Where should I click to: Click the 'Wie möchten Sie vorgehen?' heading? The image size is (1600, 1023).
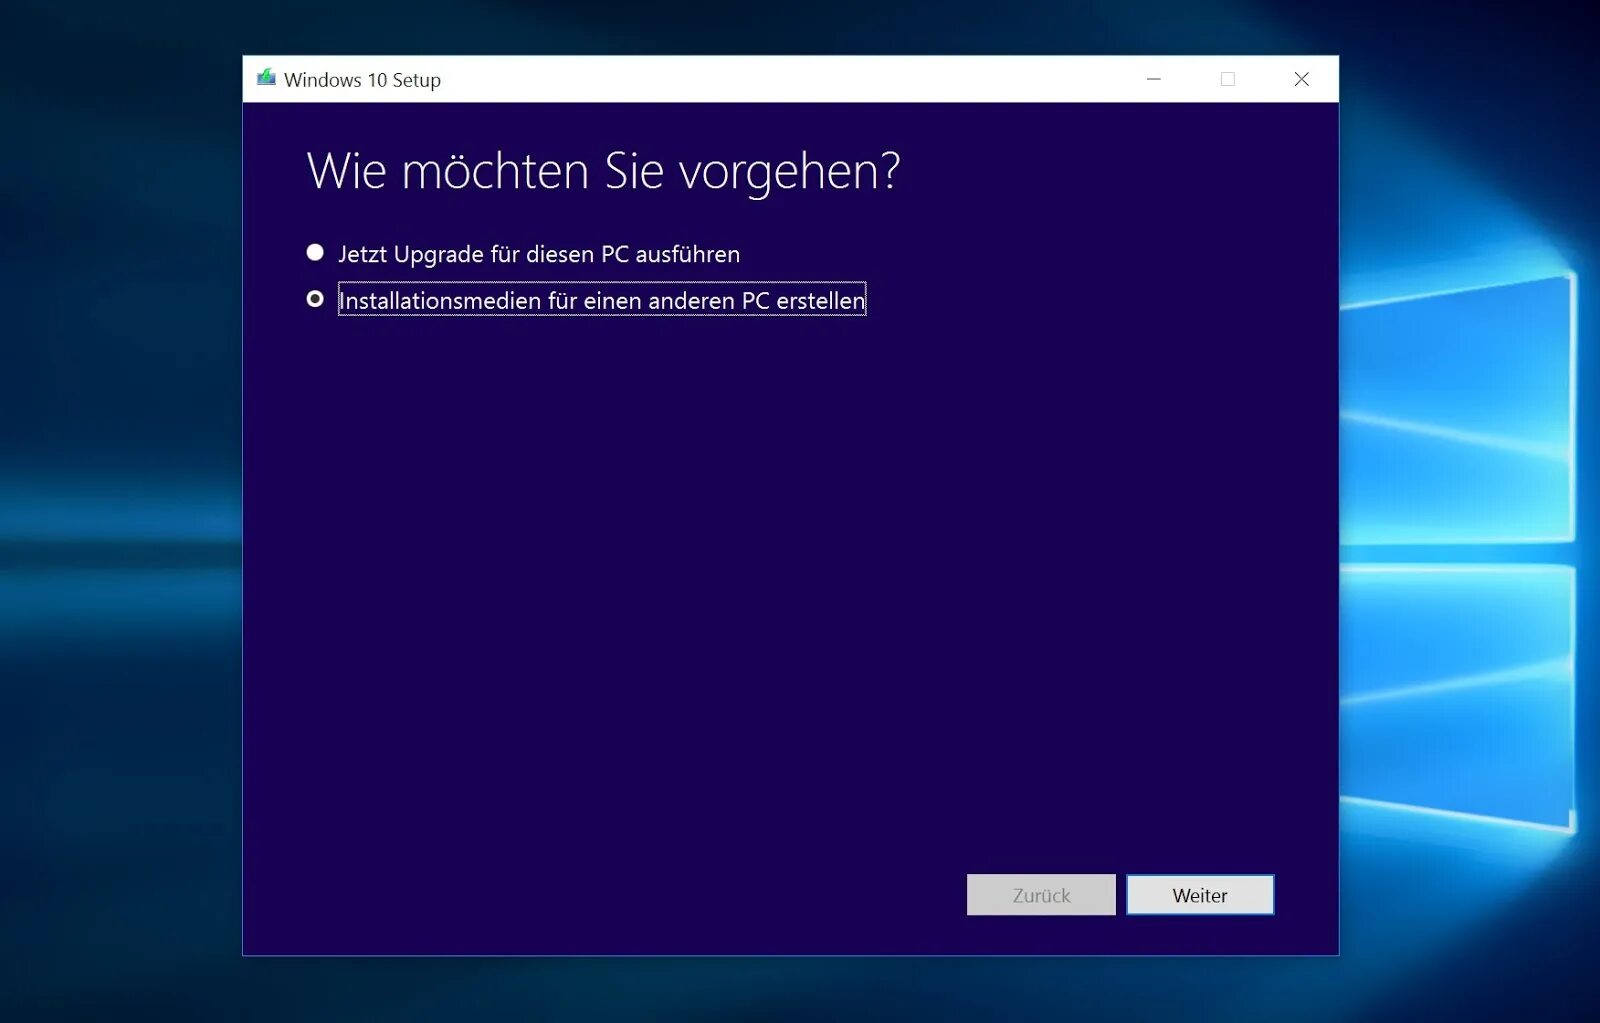point(603,172)
